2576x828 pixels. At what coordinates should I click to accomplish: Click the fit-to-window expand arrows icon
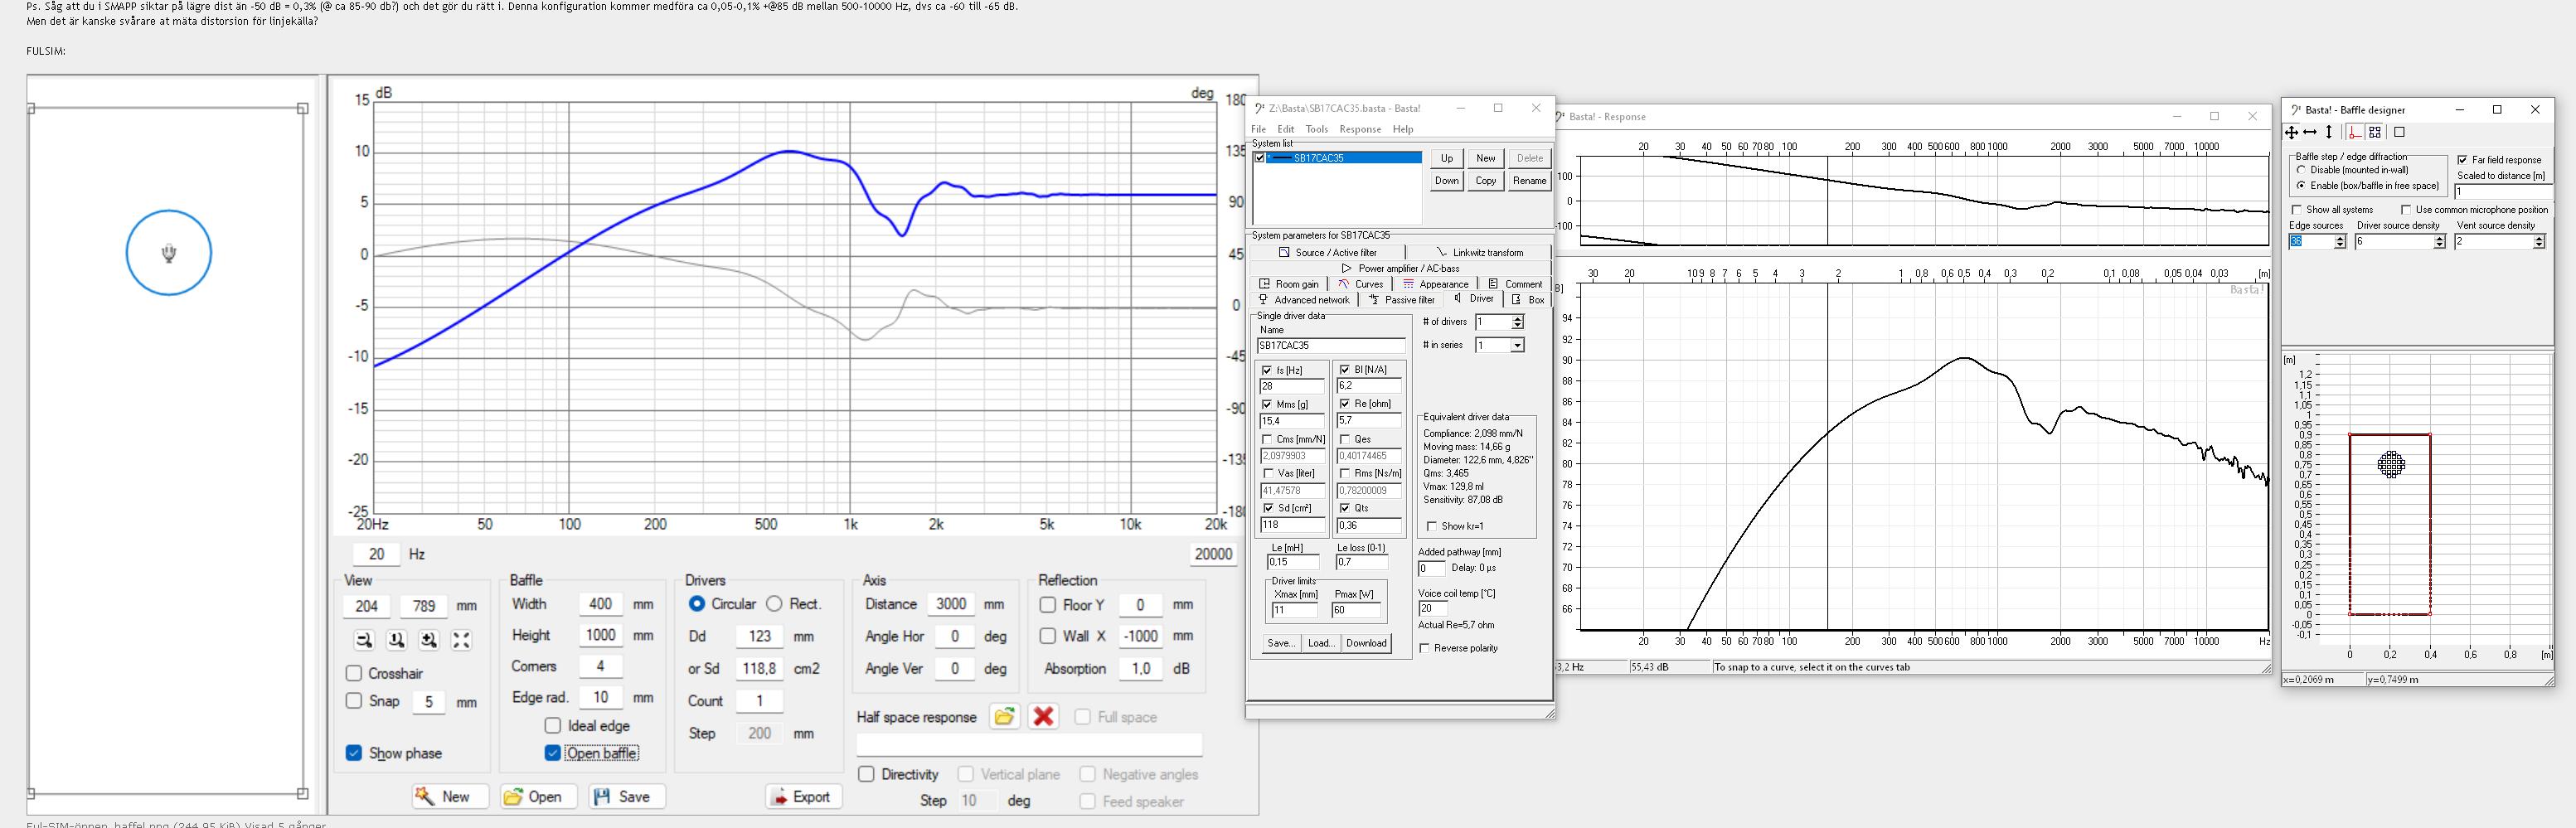[461, 640]
